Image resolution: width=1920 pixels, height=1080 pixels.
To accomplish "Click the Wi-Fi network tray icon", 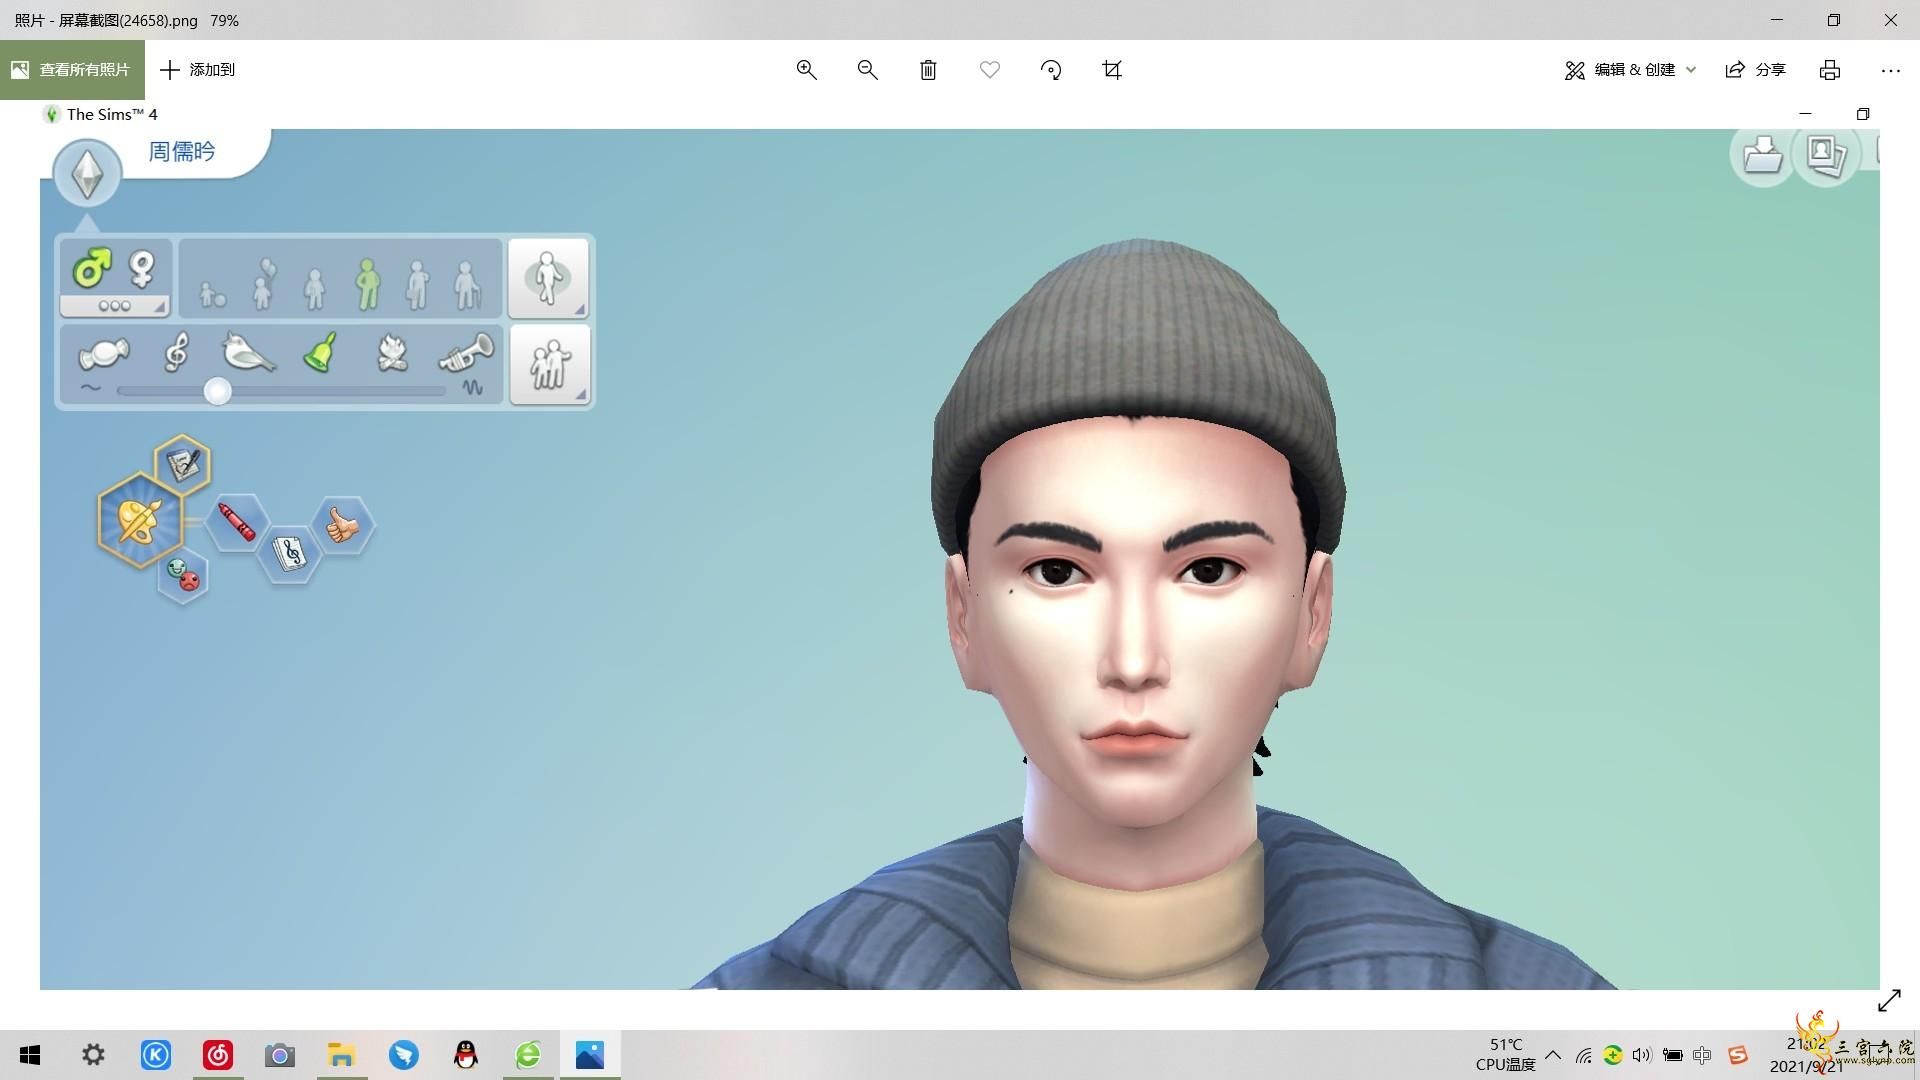I will [x=1583, y=1055].
